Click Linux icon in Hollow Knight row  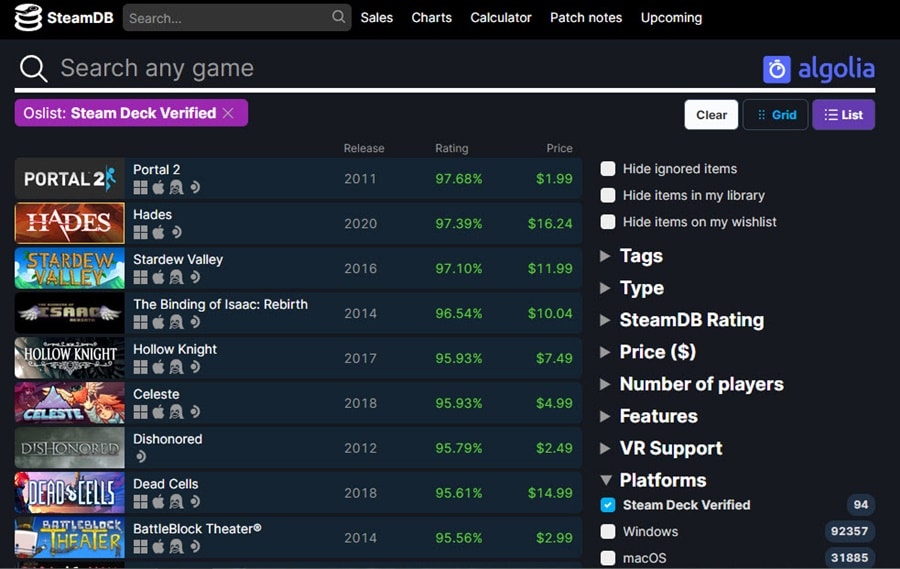point(176,367)
